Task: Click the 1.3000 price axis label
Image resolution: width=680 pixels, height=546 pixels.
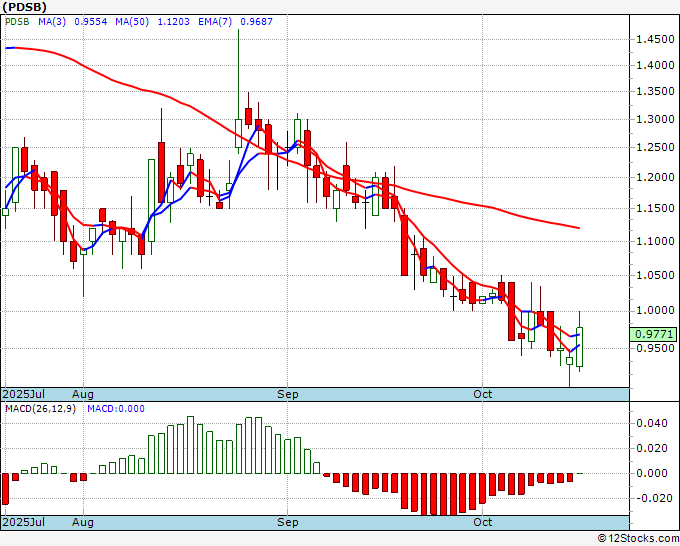Action: click(655, 119)
